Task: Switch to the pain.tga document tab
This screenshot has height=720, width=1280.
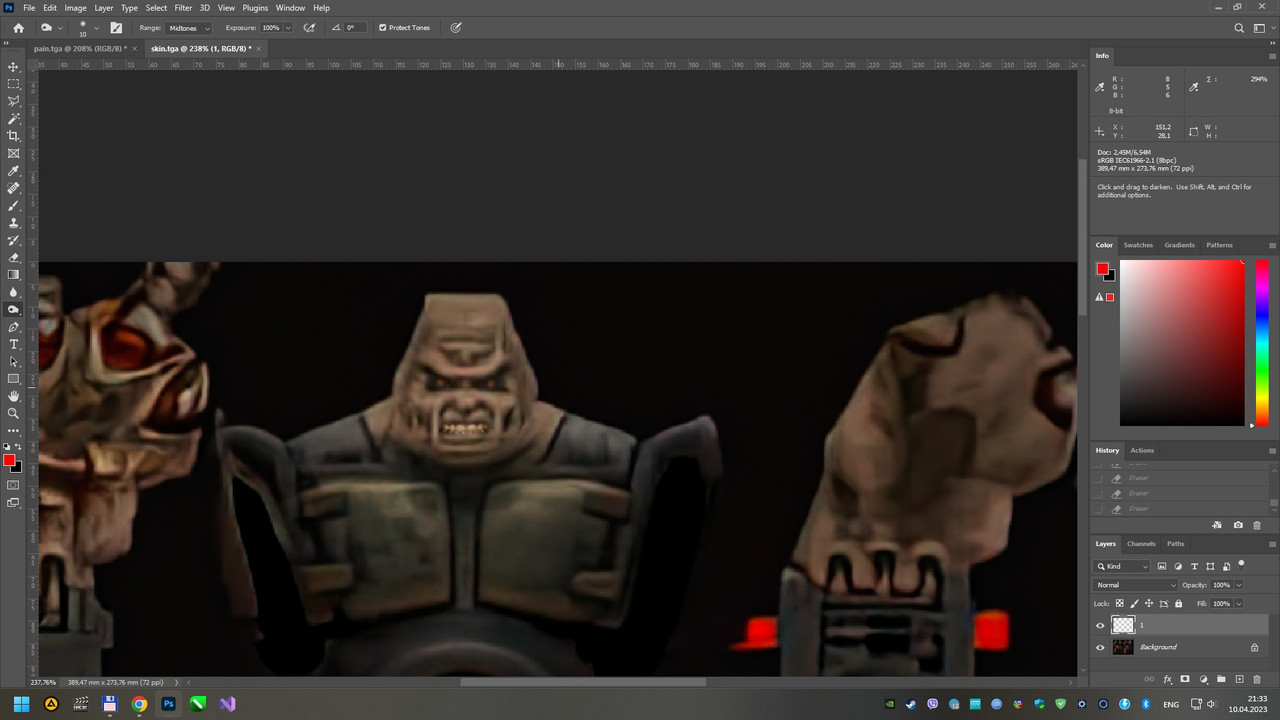Action: [80, 48]
